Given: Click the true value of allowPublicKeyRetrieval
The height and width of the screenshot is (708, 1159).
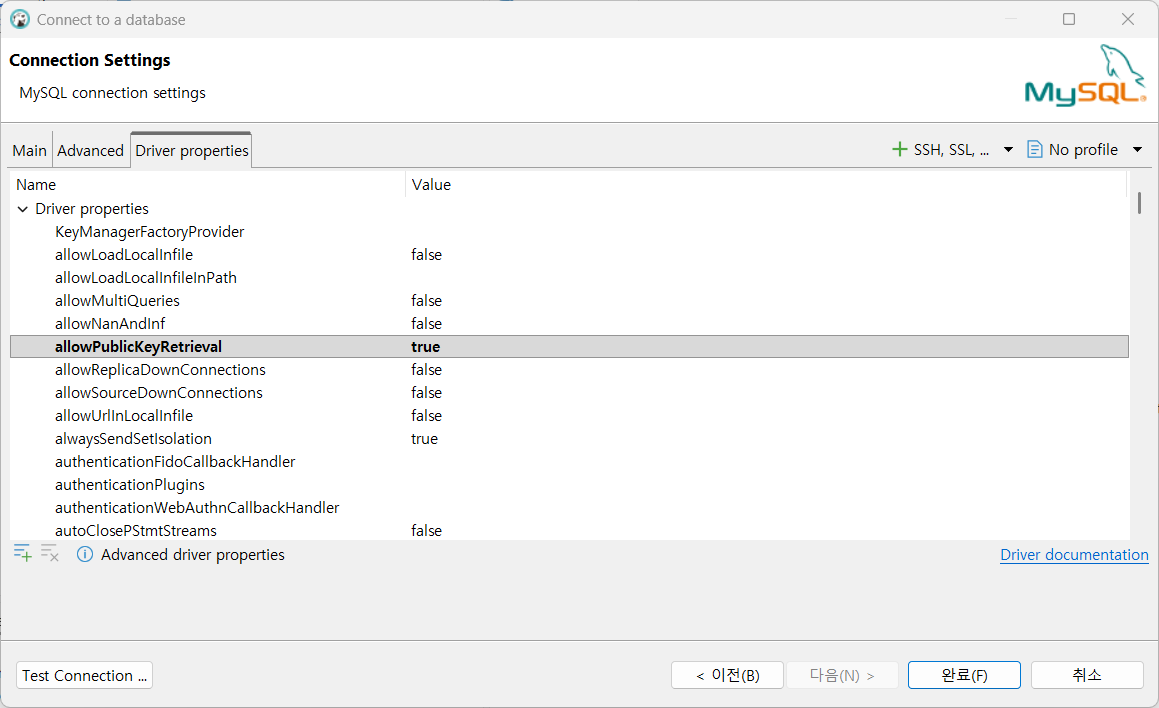Looking at the screenshot, I should (425, 347).
